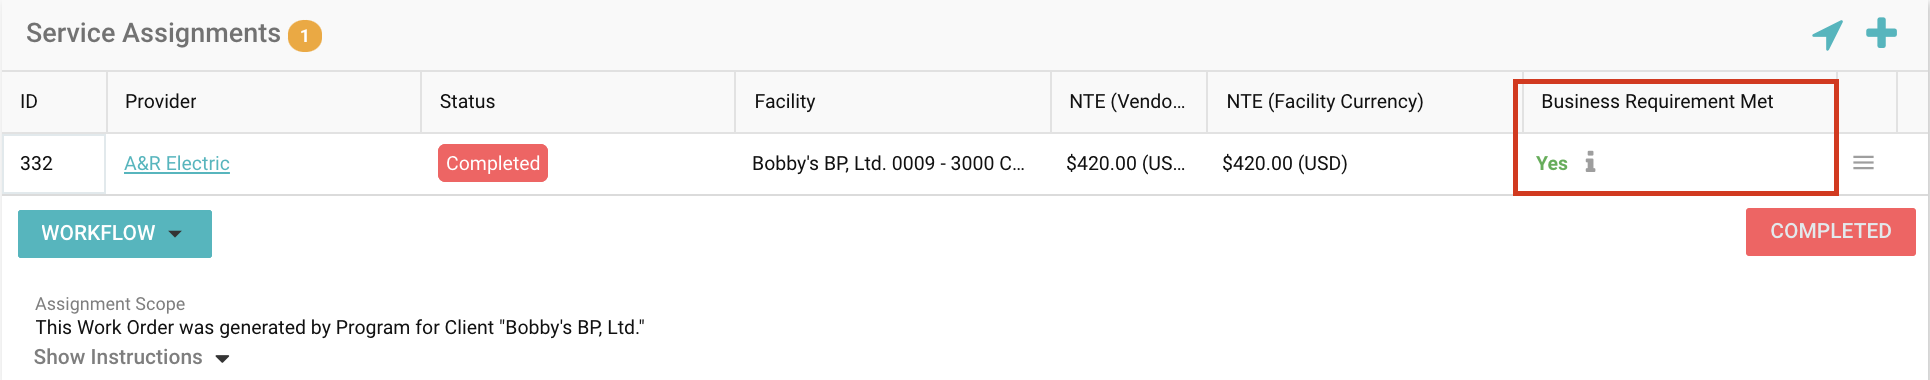Click the Completed status badge

[493, 163]
